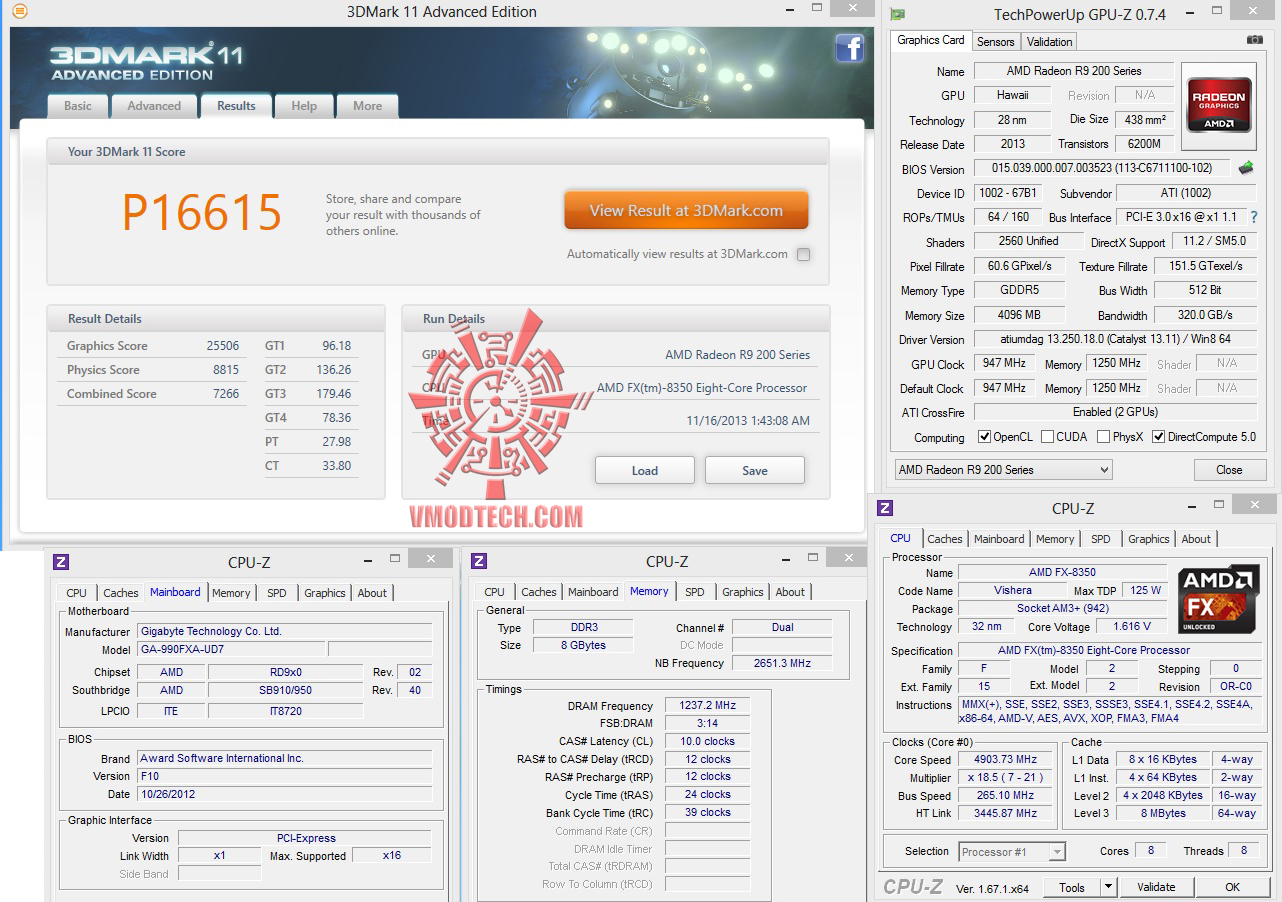1282x902 pixels.
Task: Expand the Tools dropdown arrow in CPU-Z
Action: tap(1108, 887)
